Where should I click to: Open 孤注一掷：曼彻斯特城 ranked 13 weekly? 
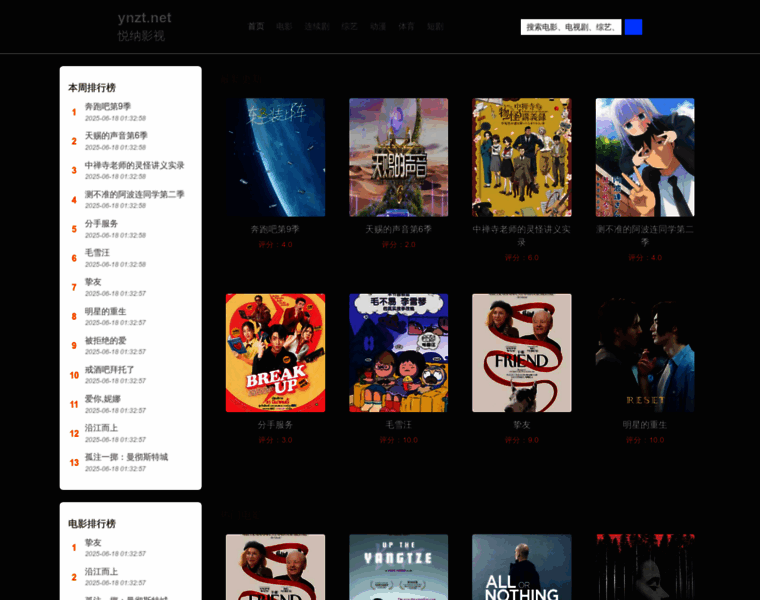[x=126, y=457]
